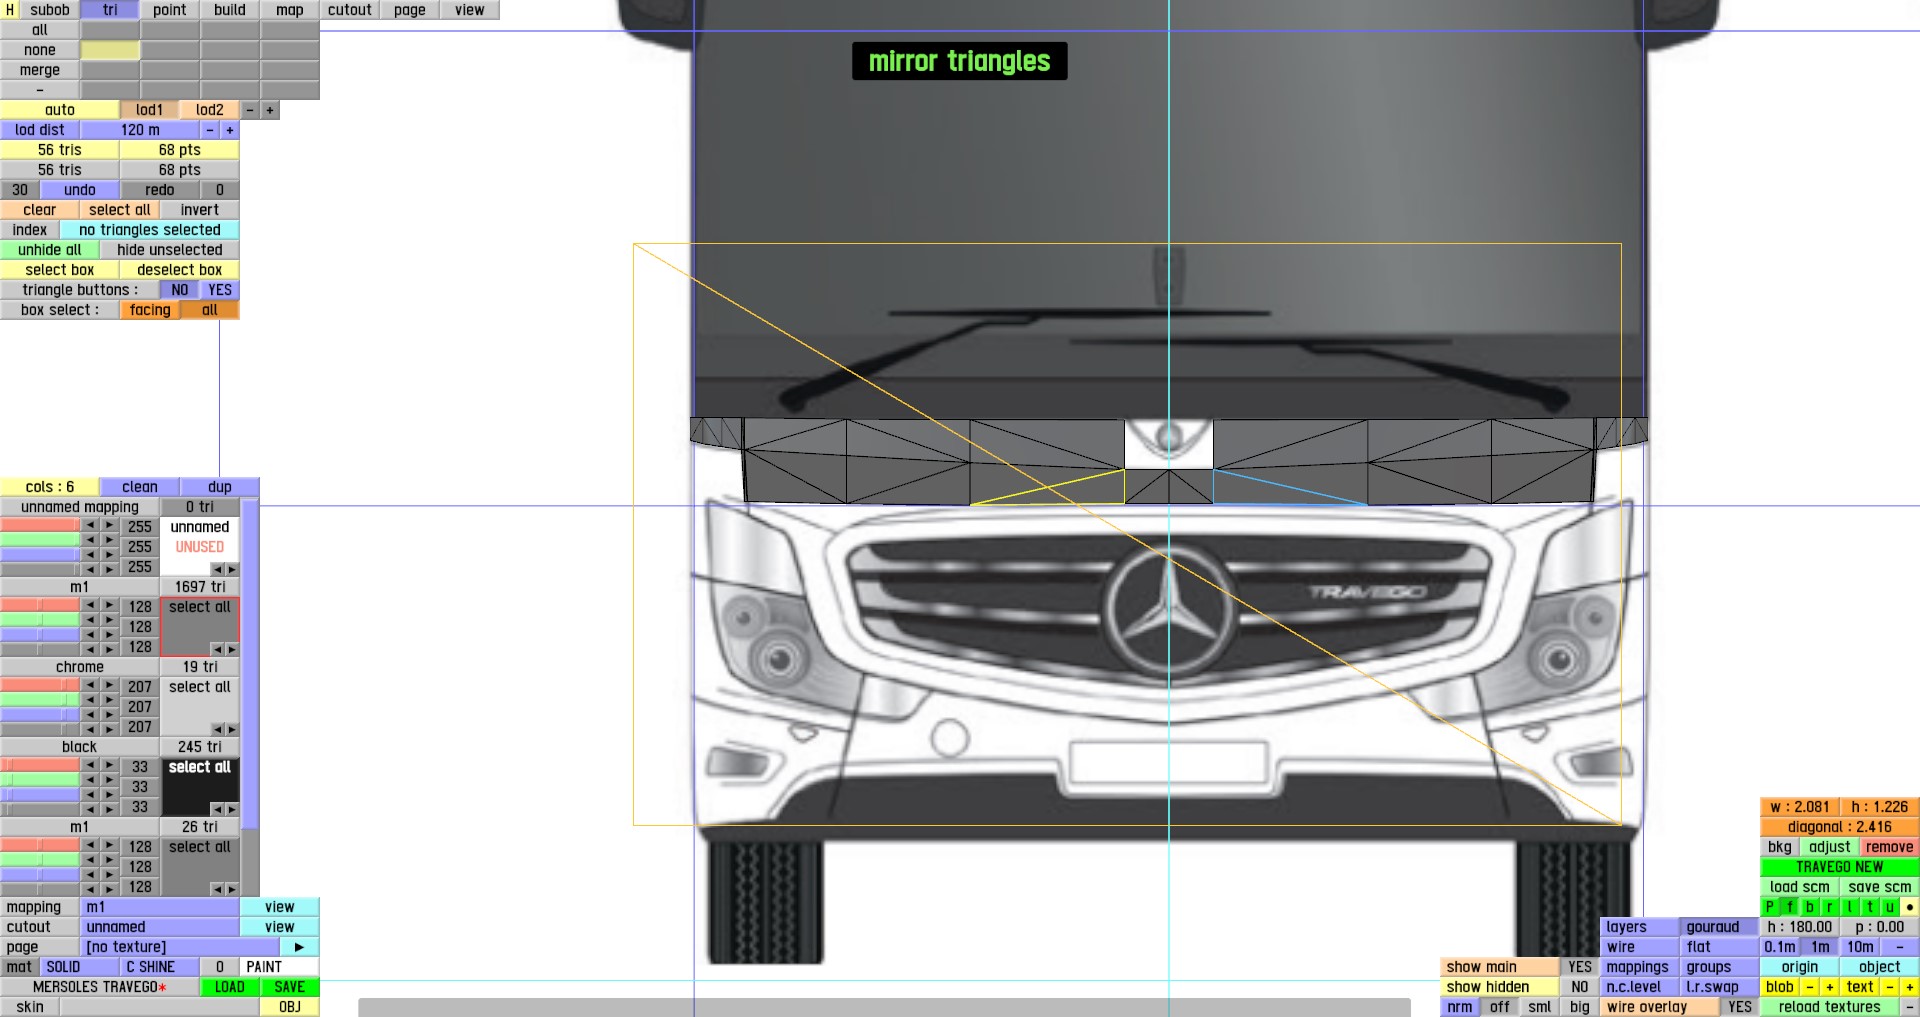The height and width of the screenshot is (1017, 1920).
Task: Select the P view preset button
Action: click(x=1770, y=907)
